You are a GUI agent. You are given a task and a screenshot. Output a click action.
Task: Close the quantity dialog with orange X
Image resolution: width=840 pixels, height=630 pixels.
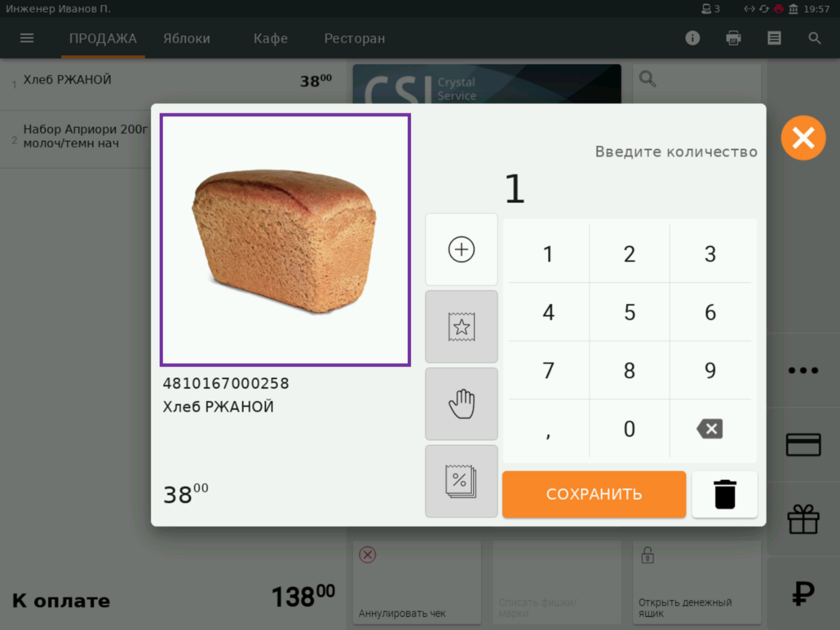[x=803, y=138]
